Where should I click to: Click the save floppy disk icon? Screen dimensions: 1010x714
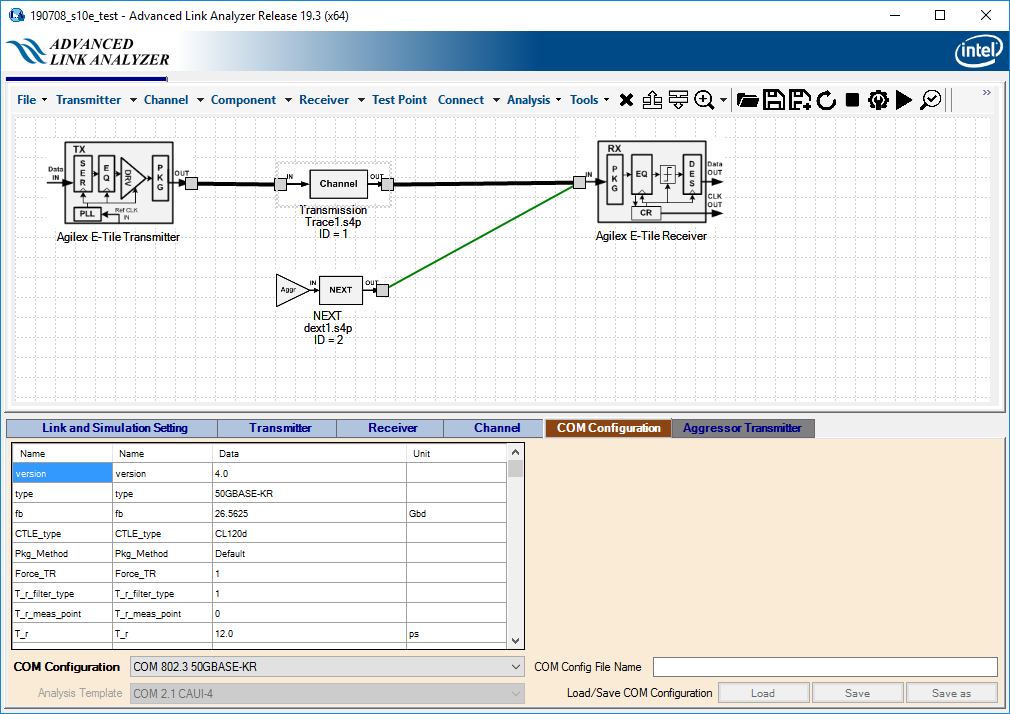click(x=773, y=100)
